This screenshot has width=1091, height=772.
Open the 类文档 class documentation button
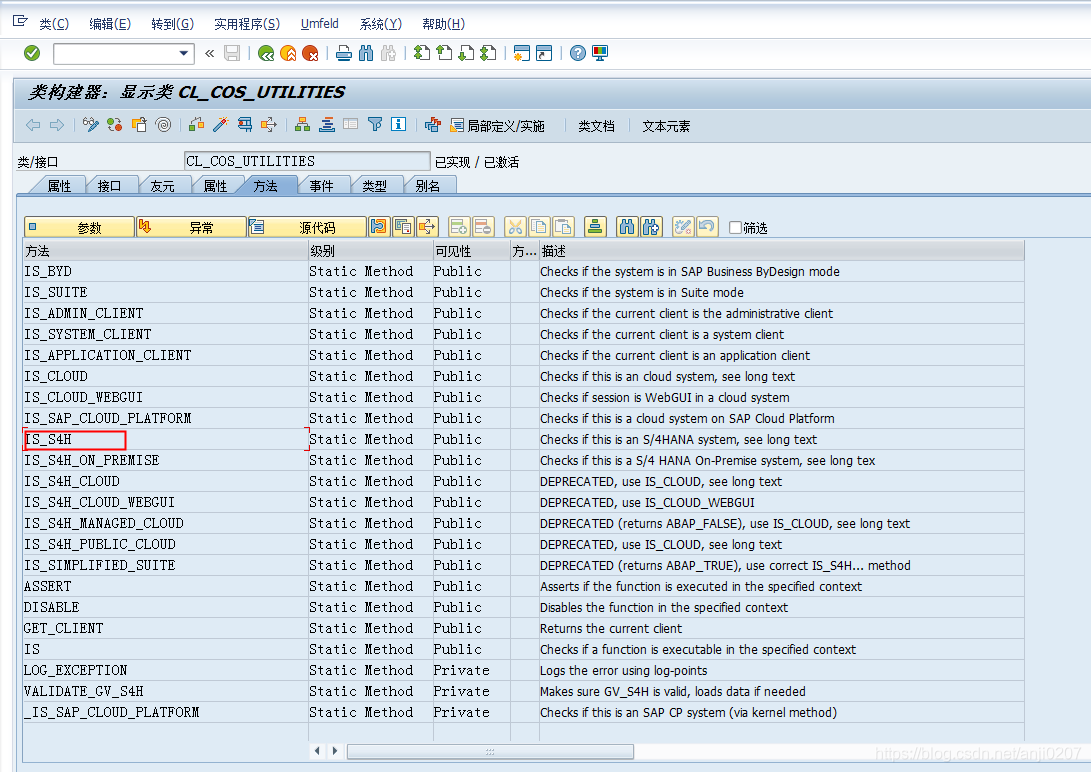[x=596, y=126]
